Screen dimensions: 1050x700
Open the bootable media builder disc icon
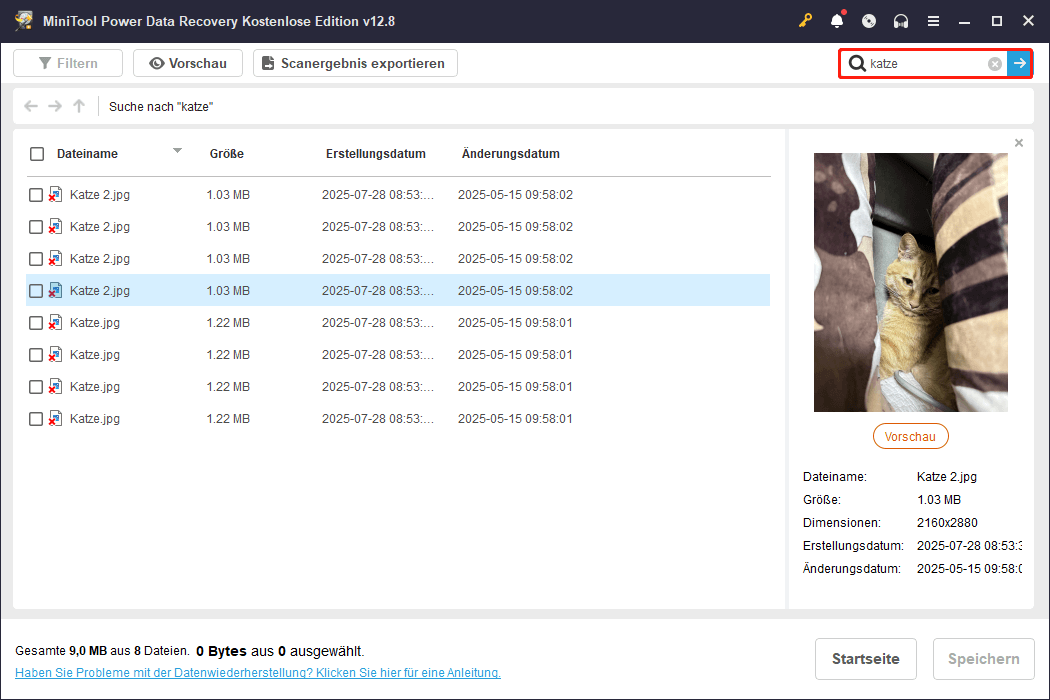click(x=868, y=20)
